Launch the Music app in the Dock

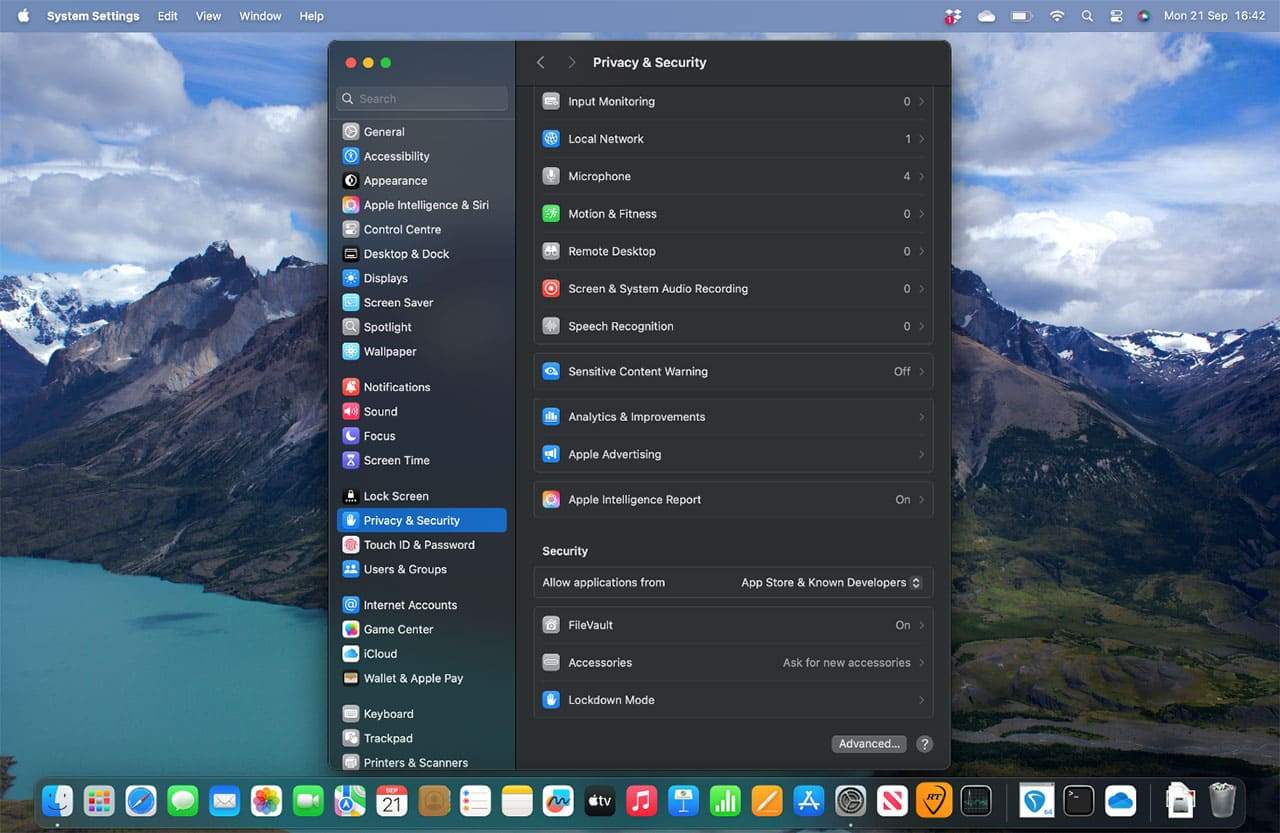point(641,800)
